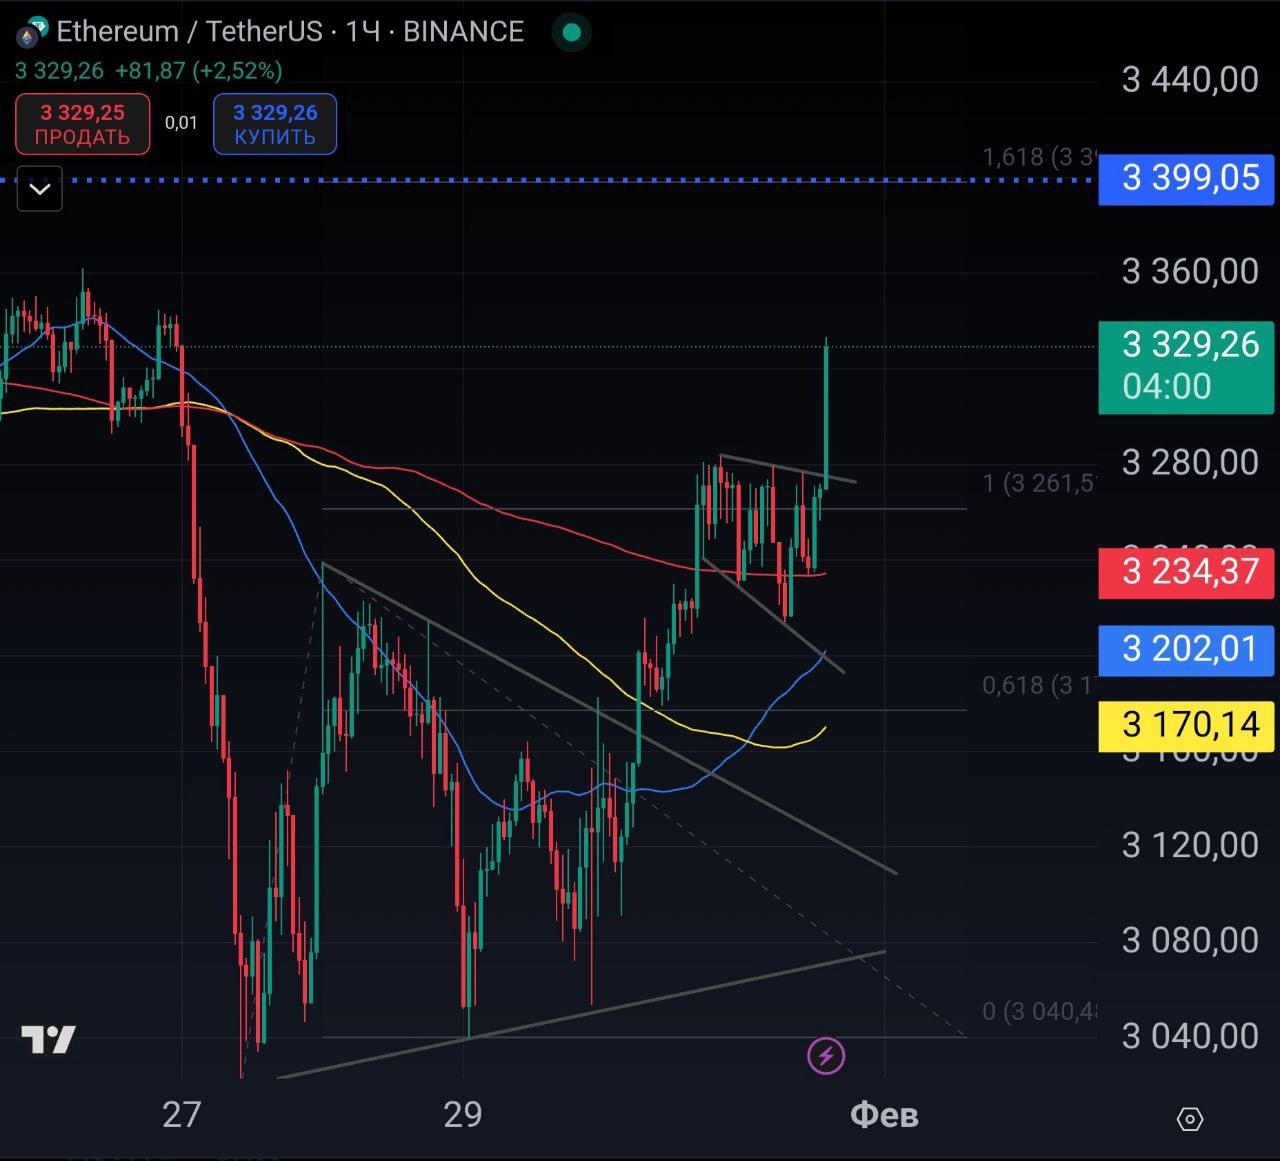Click the 29 date label on time axis
1280x1161 pixels.
tap(463, 1114)
